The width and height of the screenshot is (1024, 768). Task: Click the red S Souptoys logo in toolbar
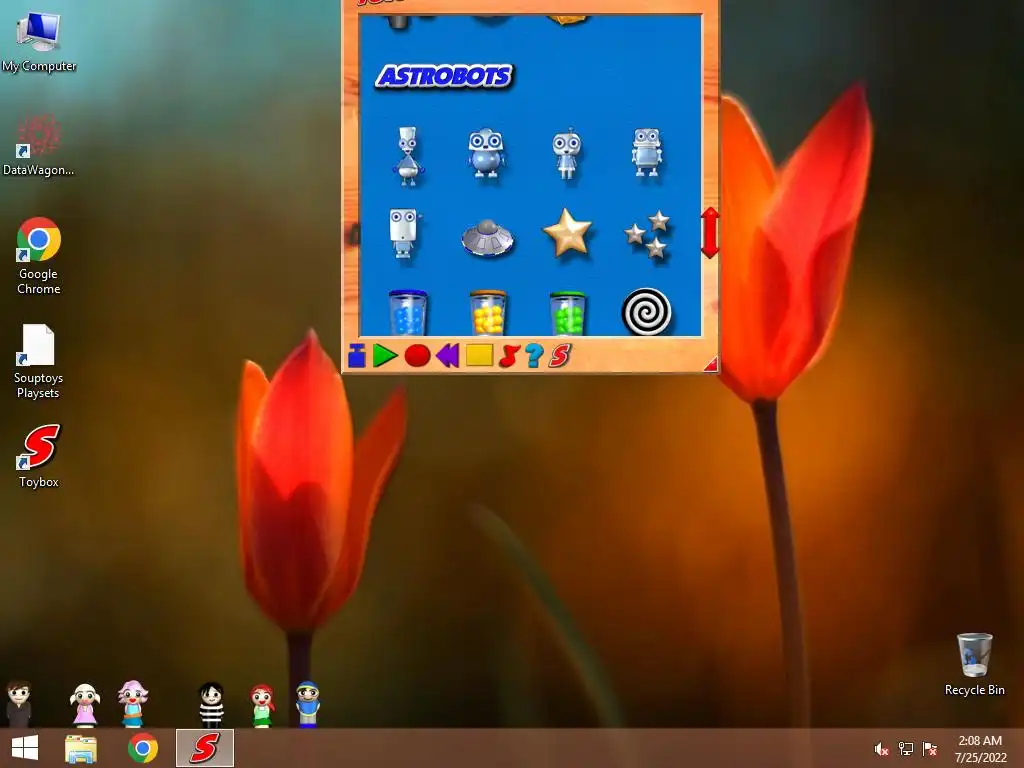(560, 355)
